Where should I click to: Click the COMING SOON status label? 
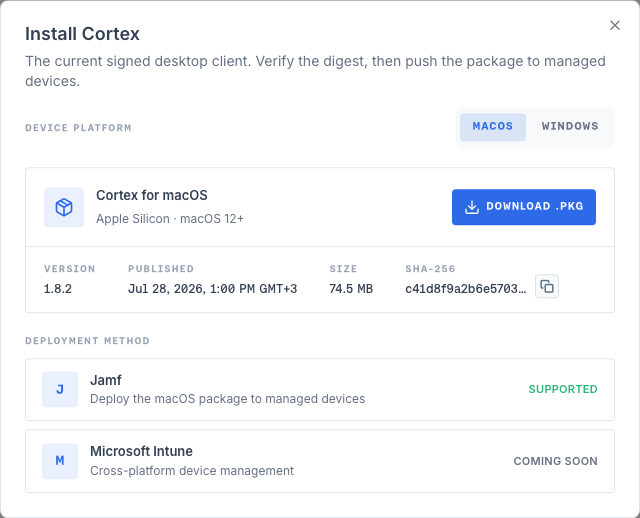pyautogui.click(x=556, y=461)
